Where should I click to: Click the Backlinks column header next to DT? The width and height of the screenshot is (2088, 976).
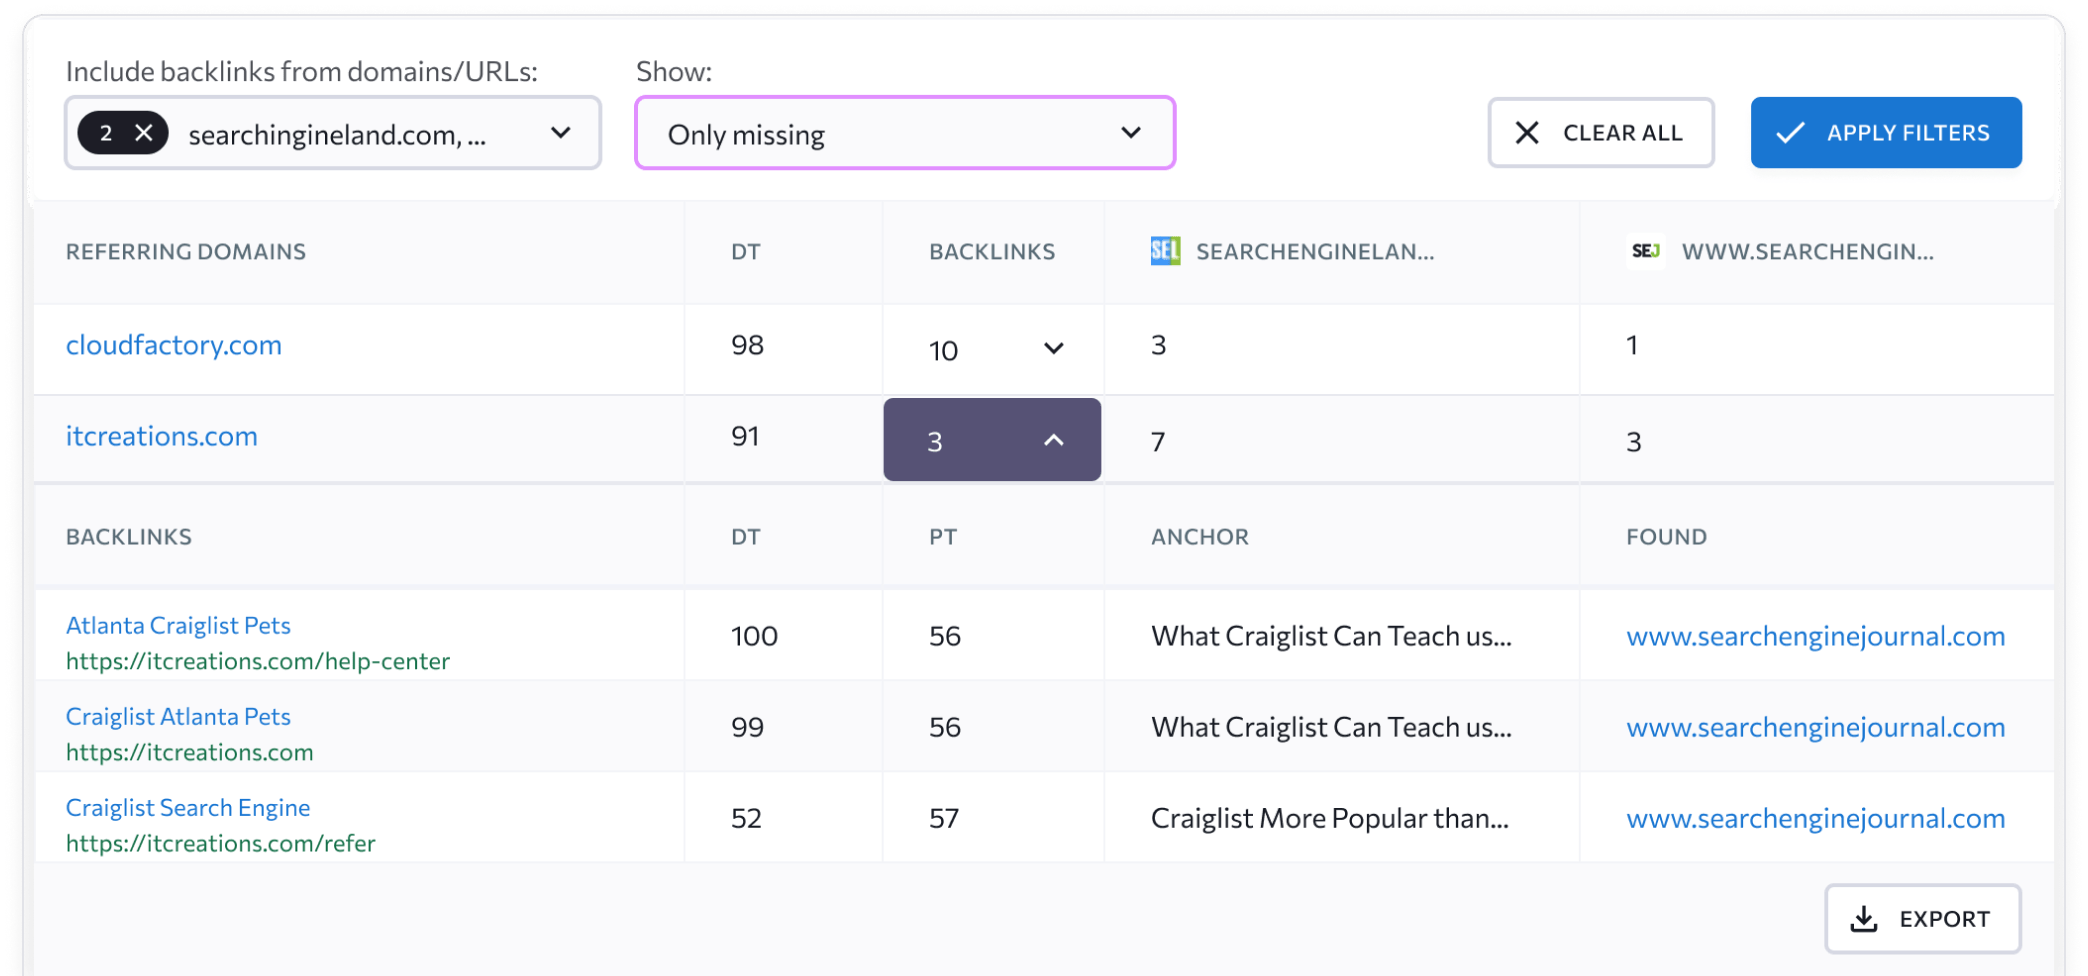pyautogui.click(x=992, y=251)
